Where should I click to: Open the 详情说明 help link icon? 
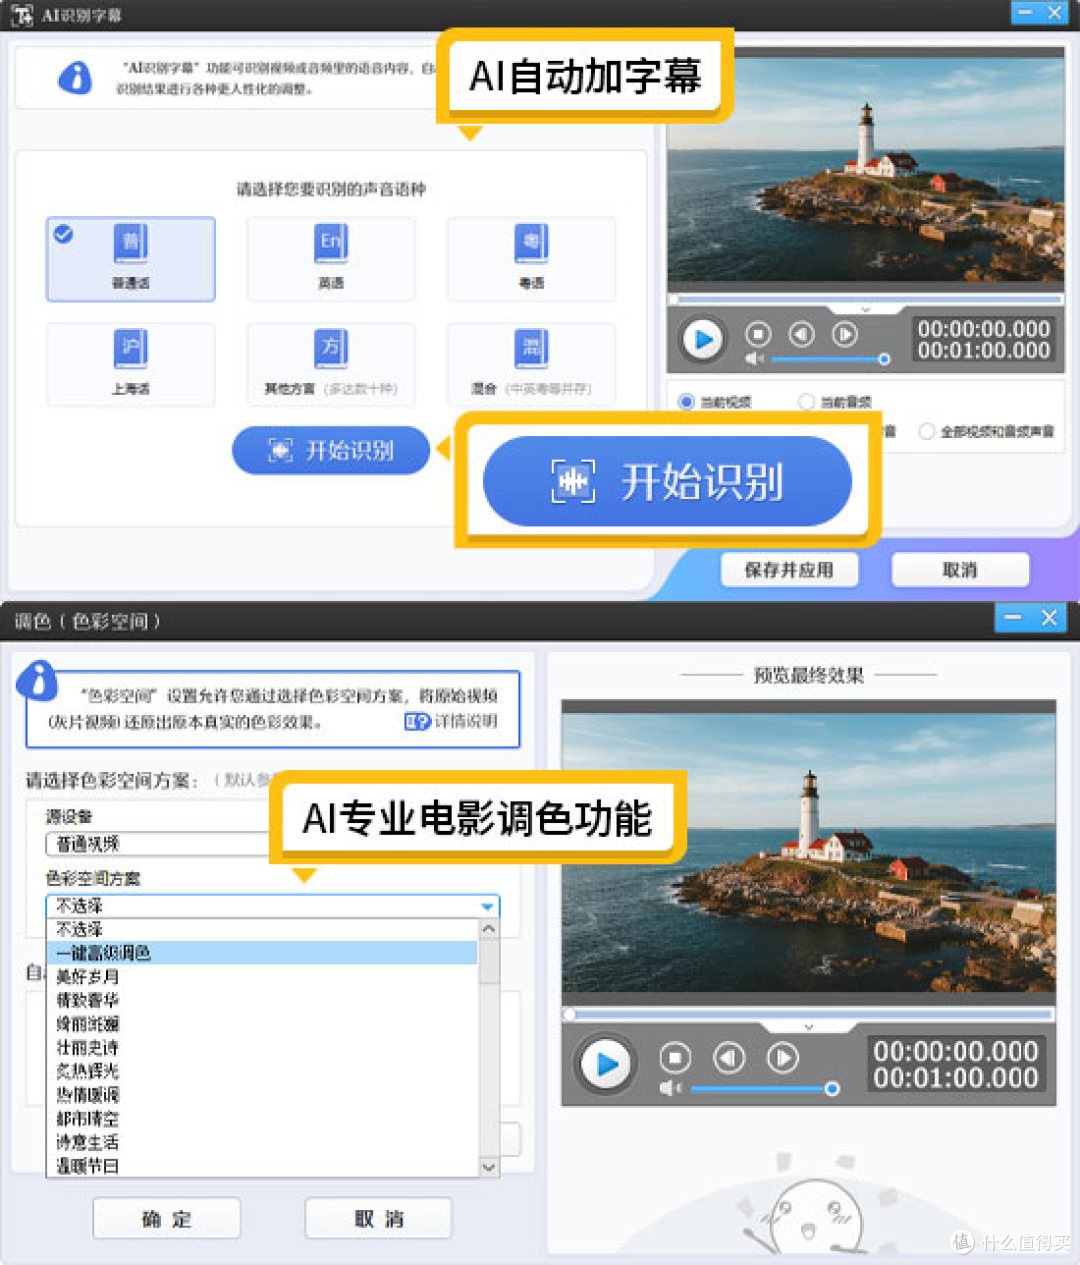[417, 721]
